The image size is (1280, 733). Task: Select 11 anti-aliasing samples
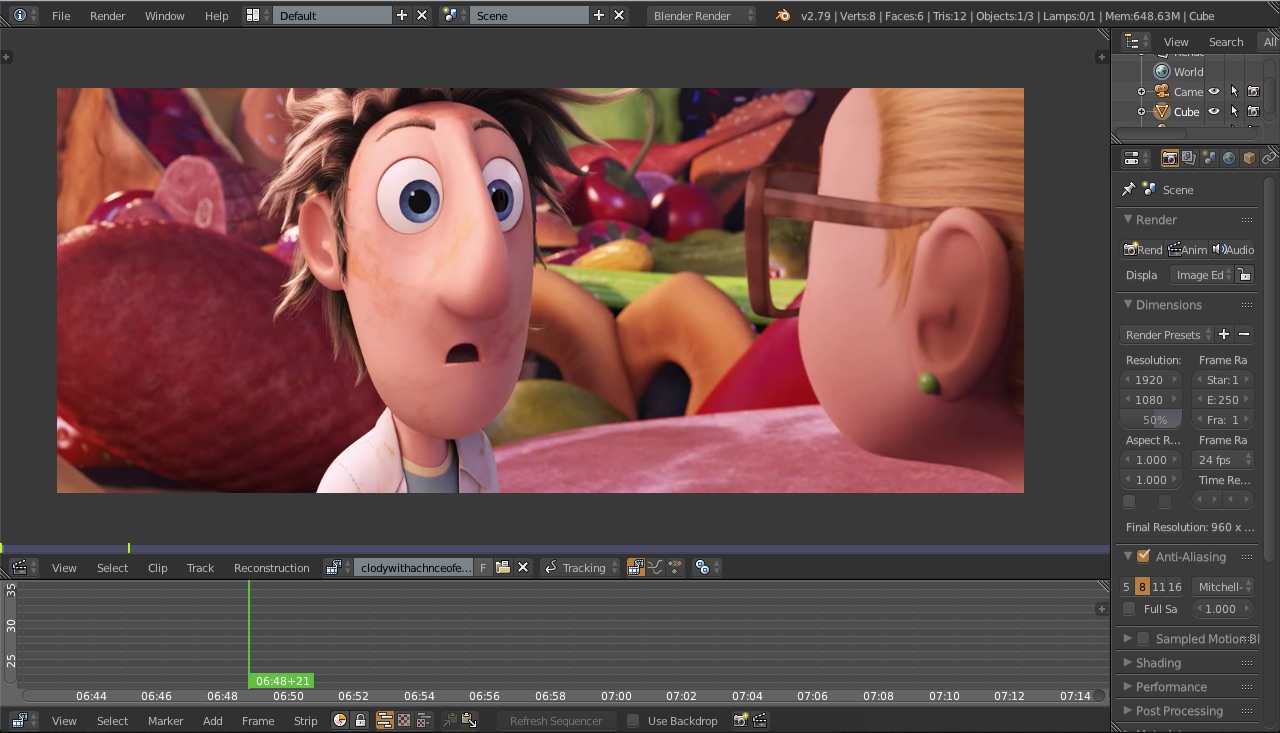coord(1159,587)
